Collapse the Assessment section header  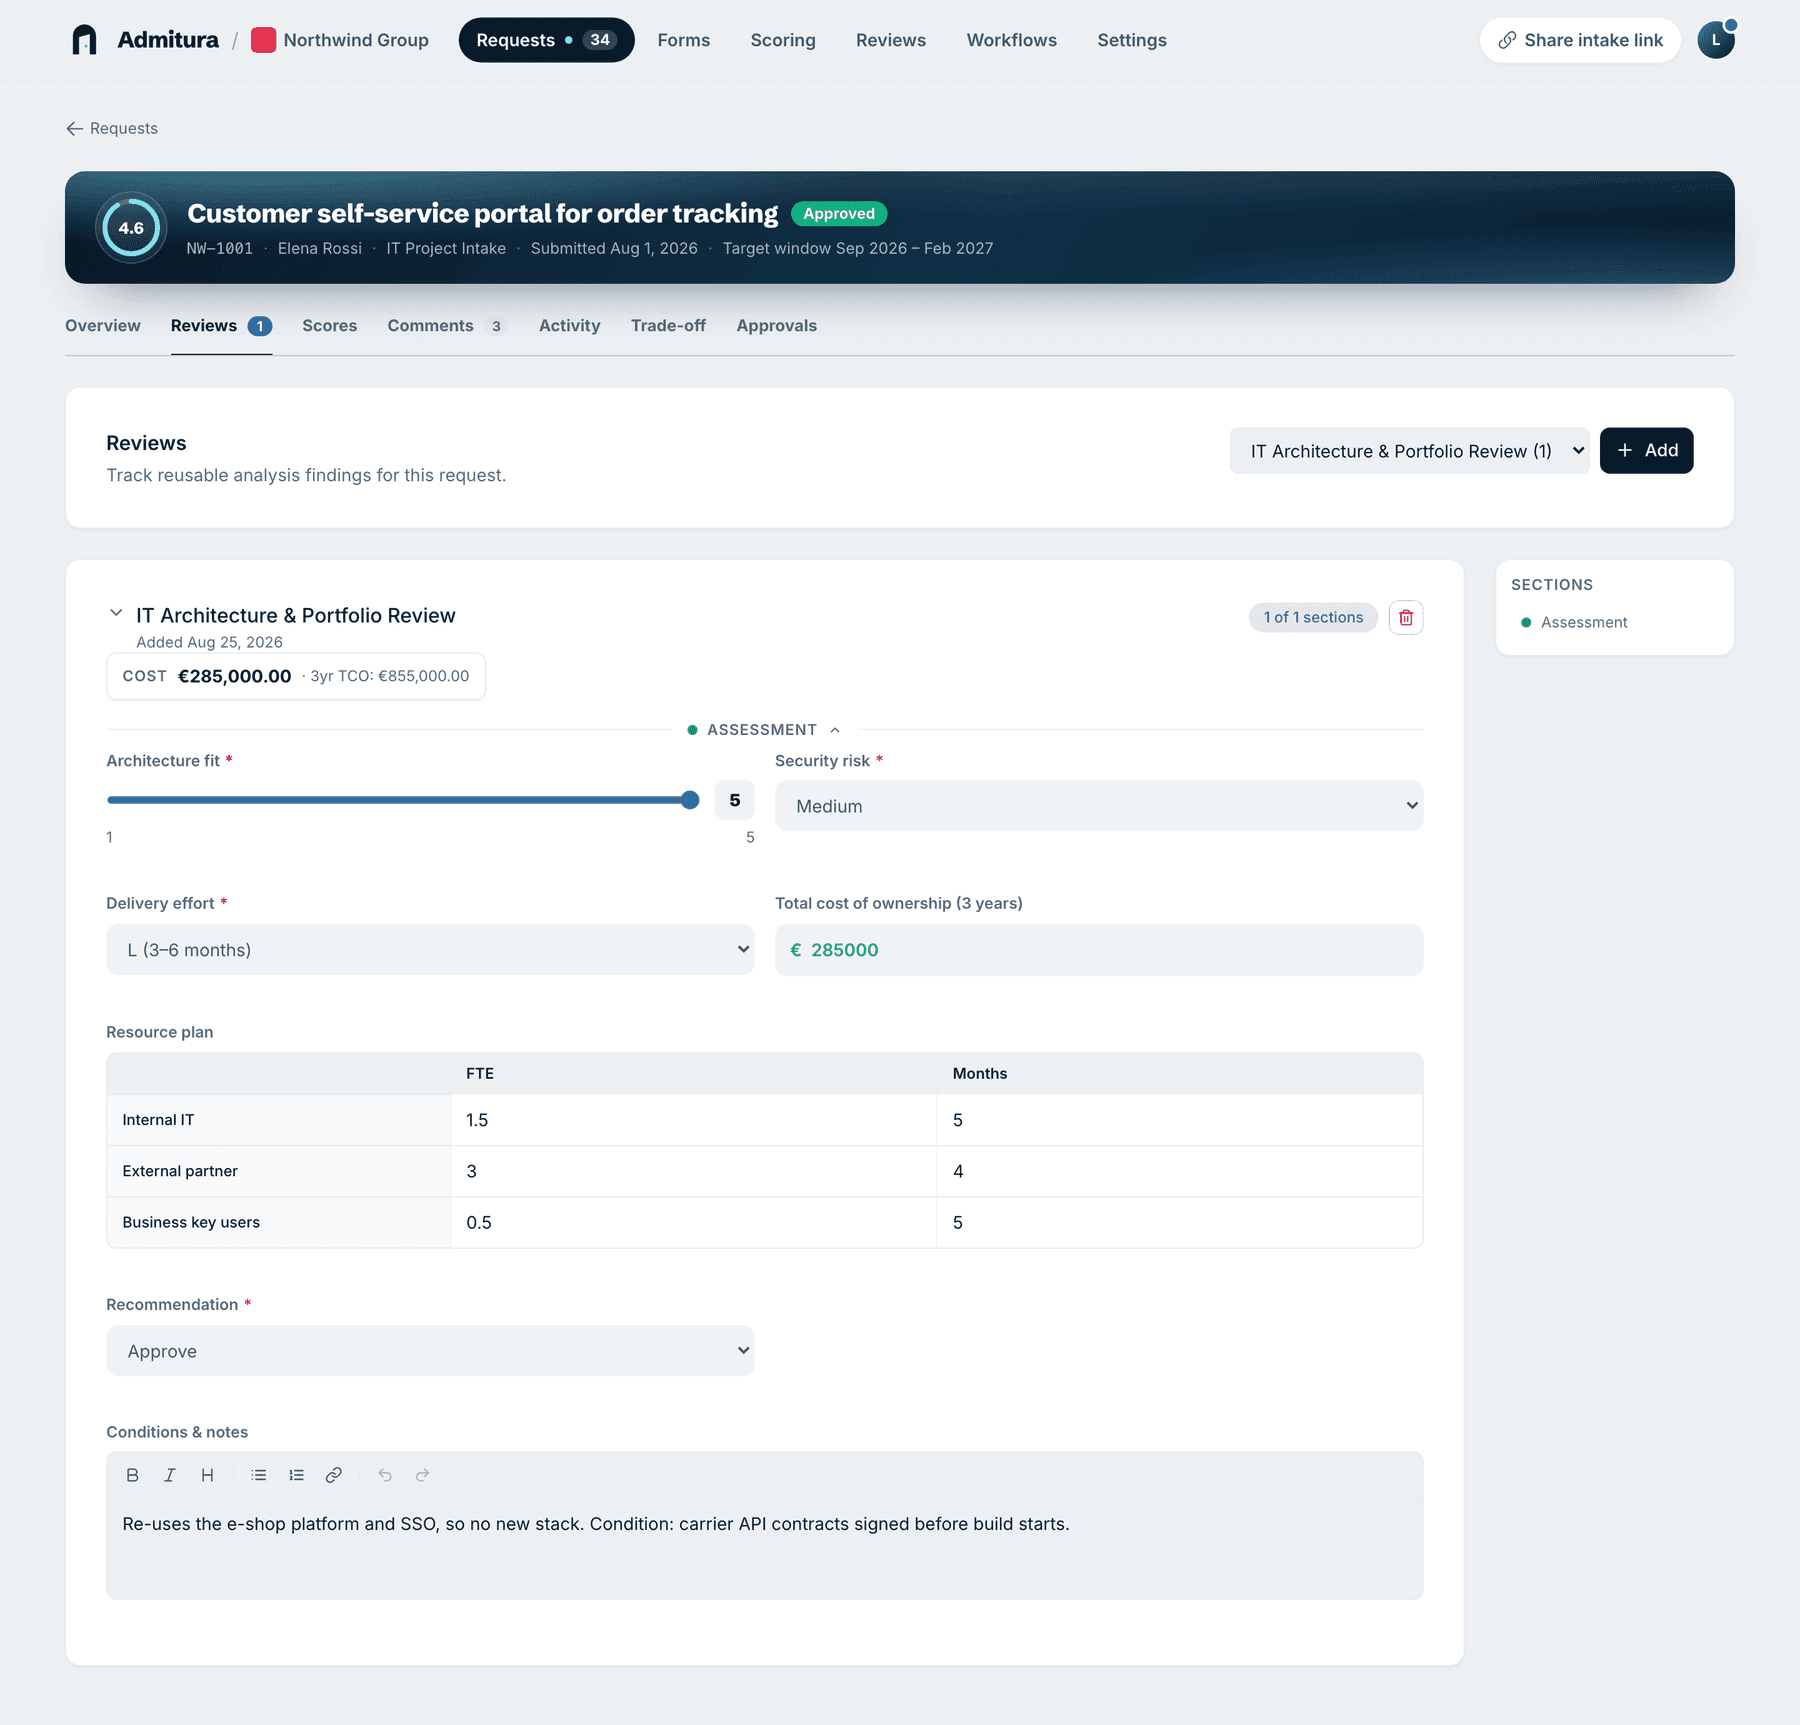click(763, 730)
